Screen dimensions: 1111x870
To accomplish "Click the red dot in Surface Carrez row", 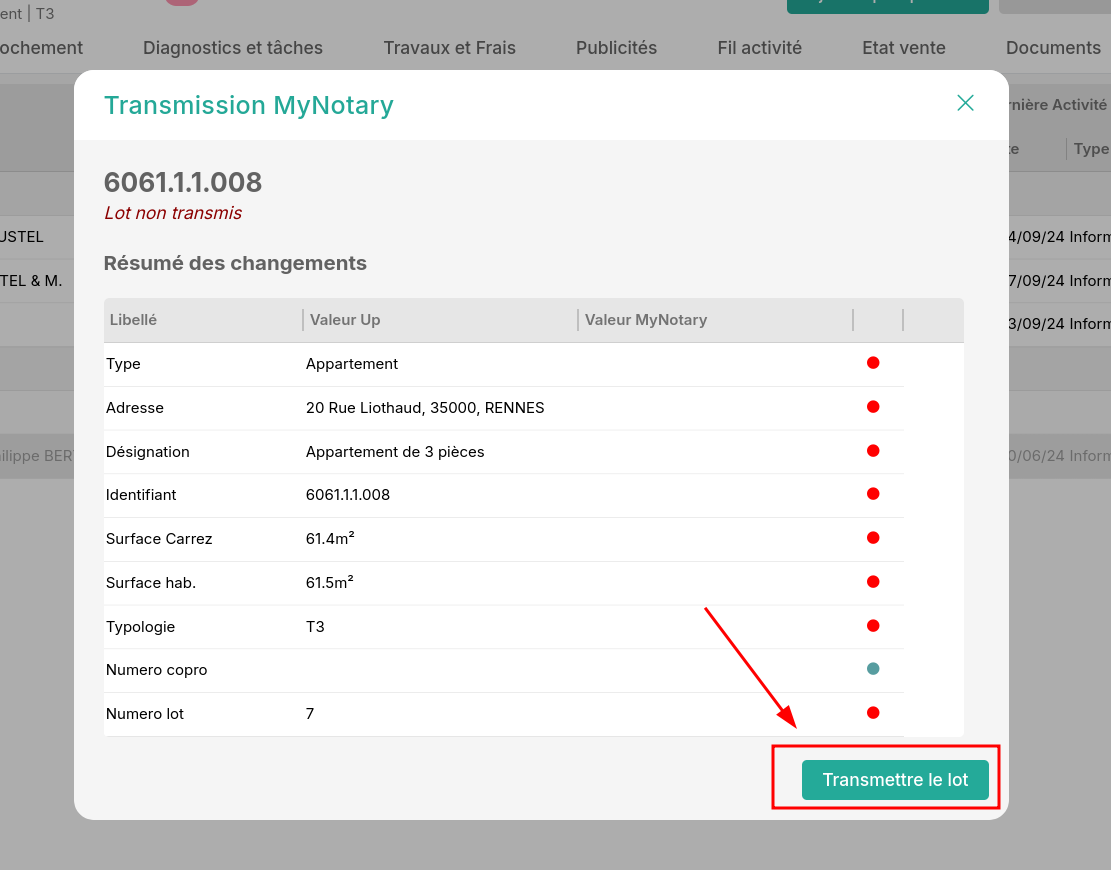I will (x=873, y=538).
